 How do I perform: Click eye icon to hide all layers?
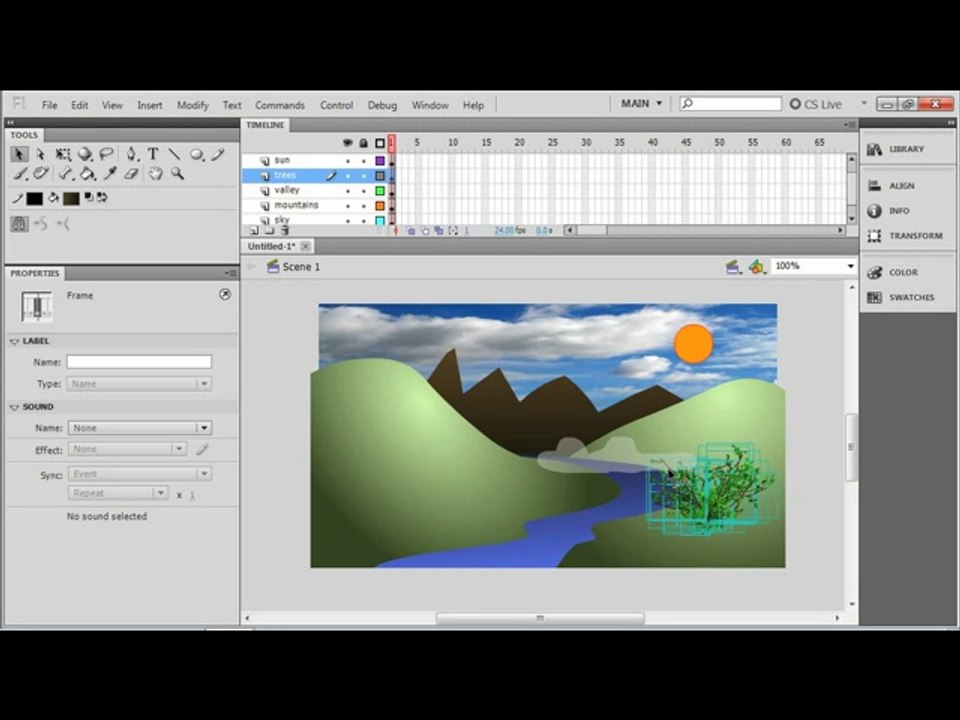(x=348, y=143)
